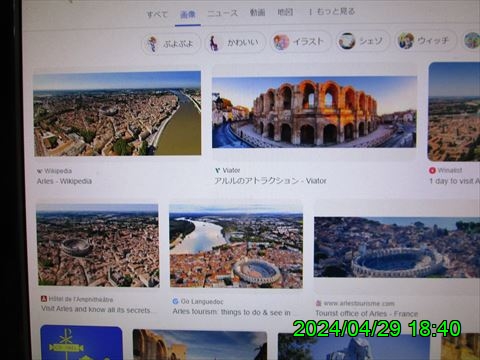Screen dimensions: 480x360
Task: Open the 地図 tab
Action: [285, 12]
